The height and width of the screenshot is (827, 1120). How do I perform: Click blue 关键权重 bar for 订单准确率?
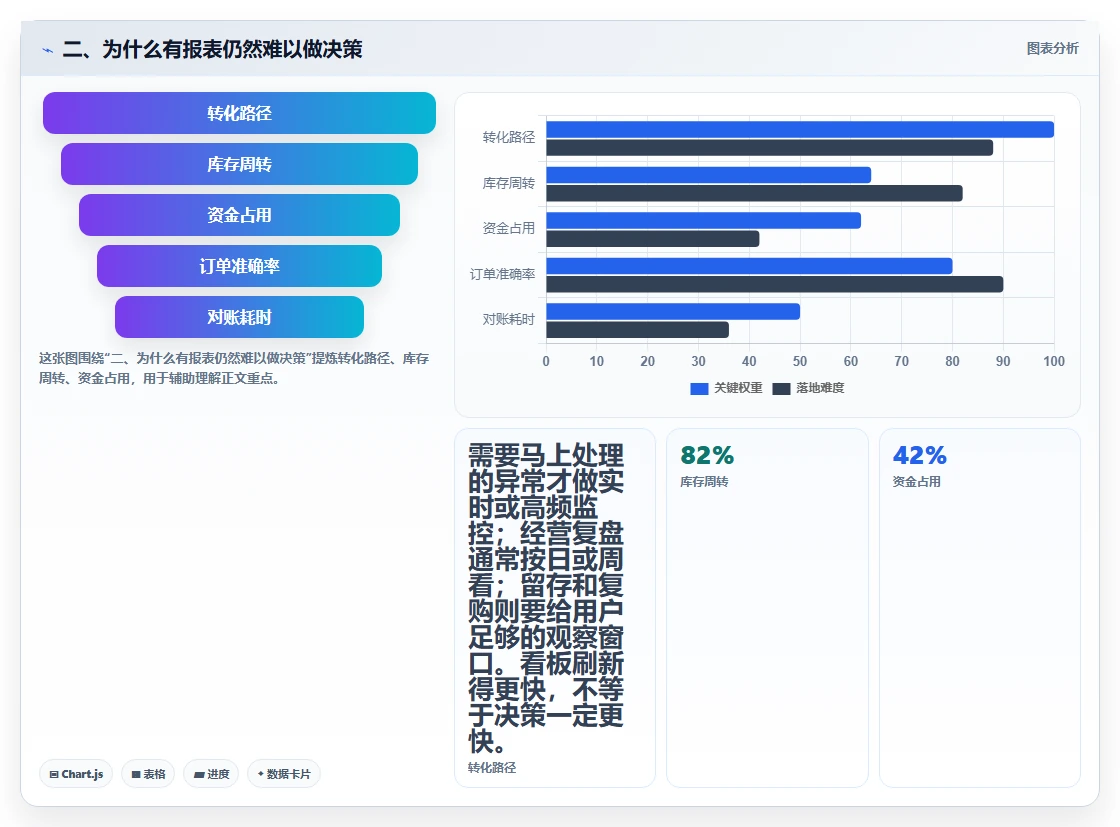(x=749, y=266)
